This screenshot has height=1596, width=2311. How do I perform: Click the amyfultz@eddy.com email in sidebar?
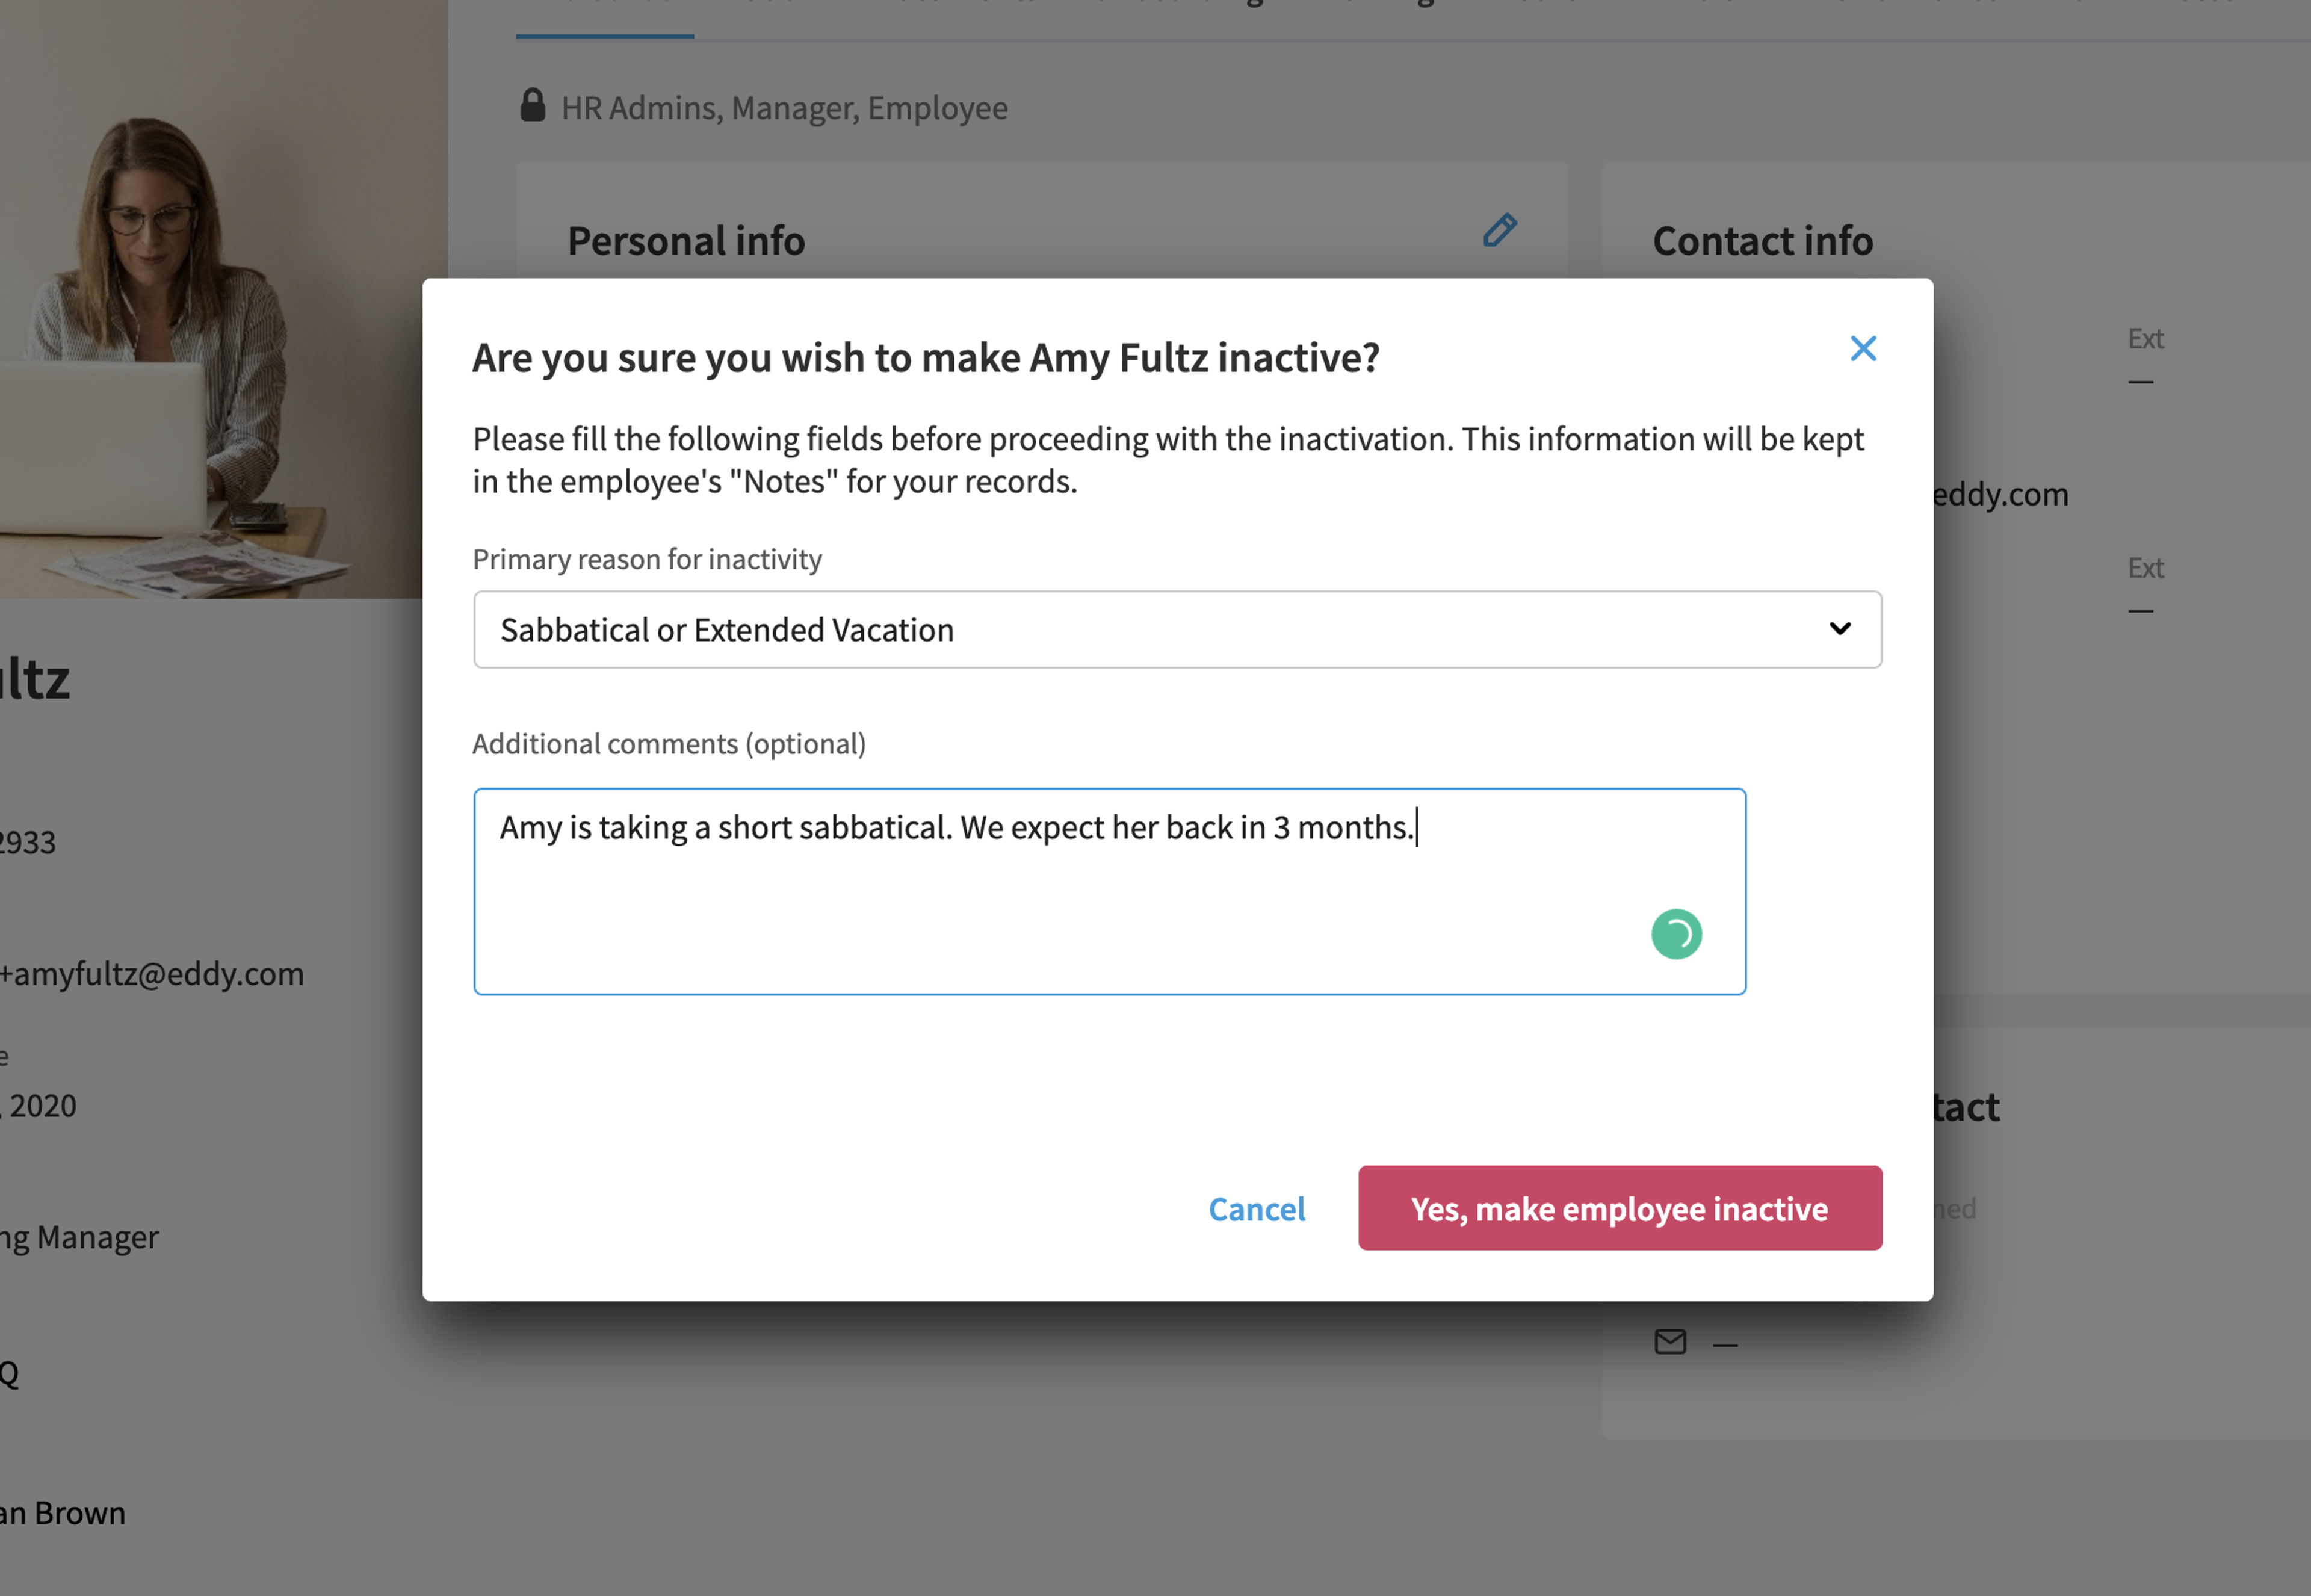pos(152,974)
